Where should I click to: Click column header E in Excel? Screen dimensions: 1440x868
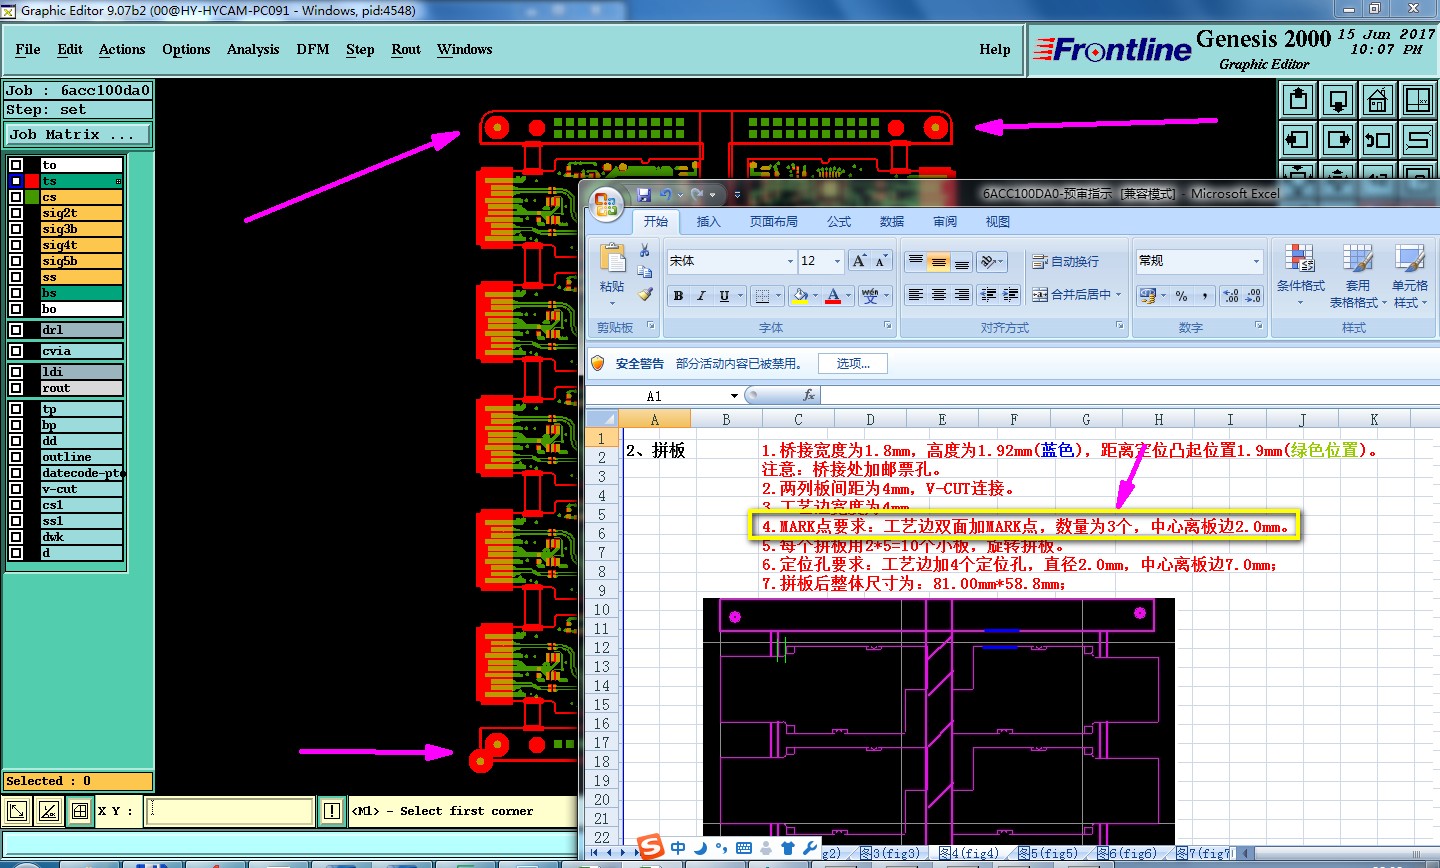tap(942, 420)
